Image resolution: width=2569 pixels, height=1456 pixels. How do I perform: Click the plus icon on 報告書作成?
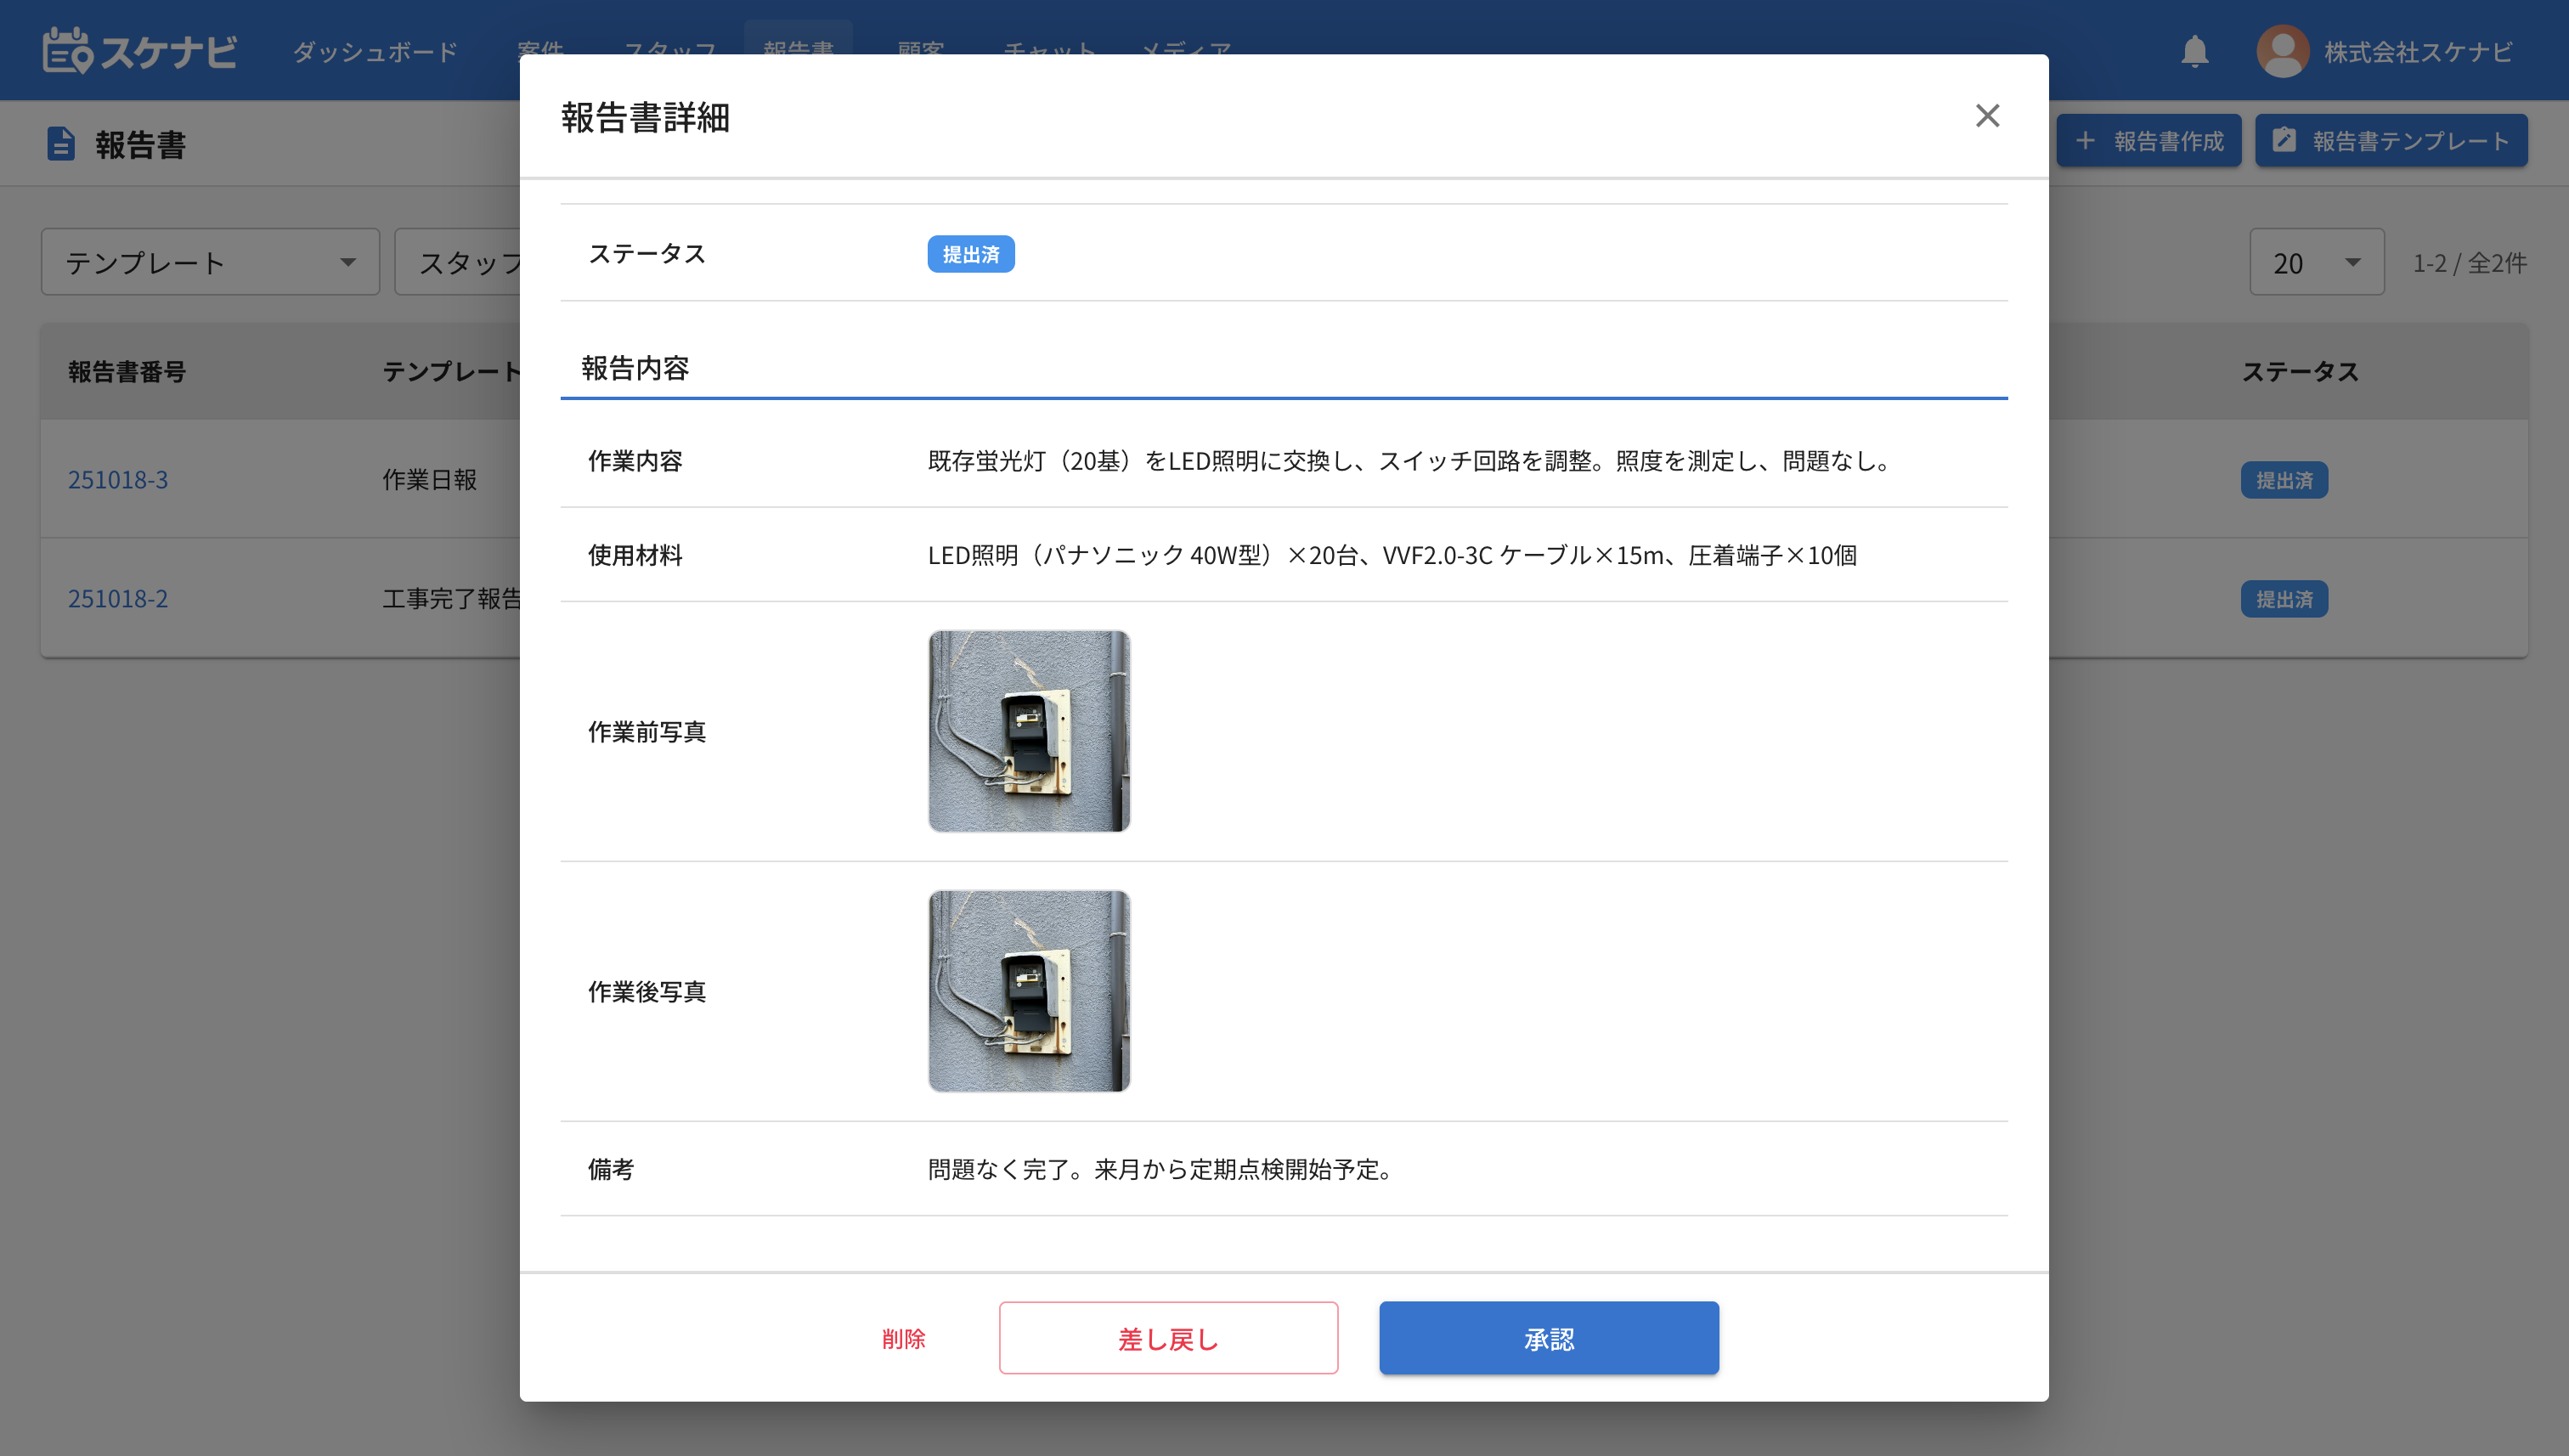pyautogui.click(x=2085, y=141)
